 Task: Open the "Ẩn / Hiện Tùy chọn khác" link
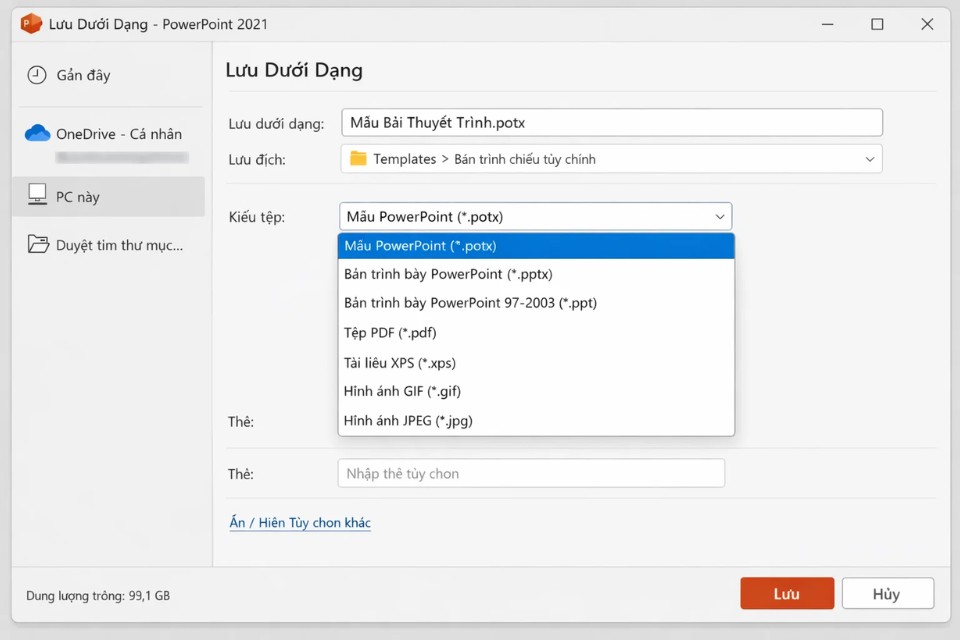299,522
